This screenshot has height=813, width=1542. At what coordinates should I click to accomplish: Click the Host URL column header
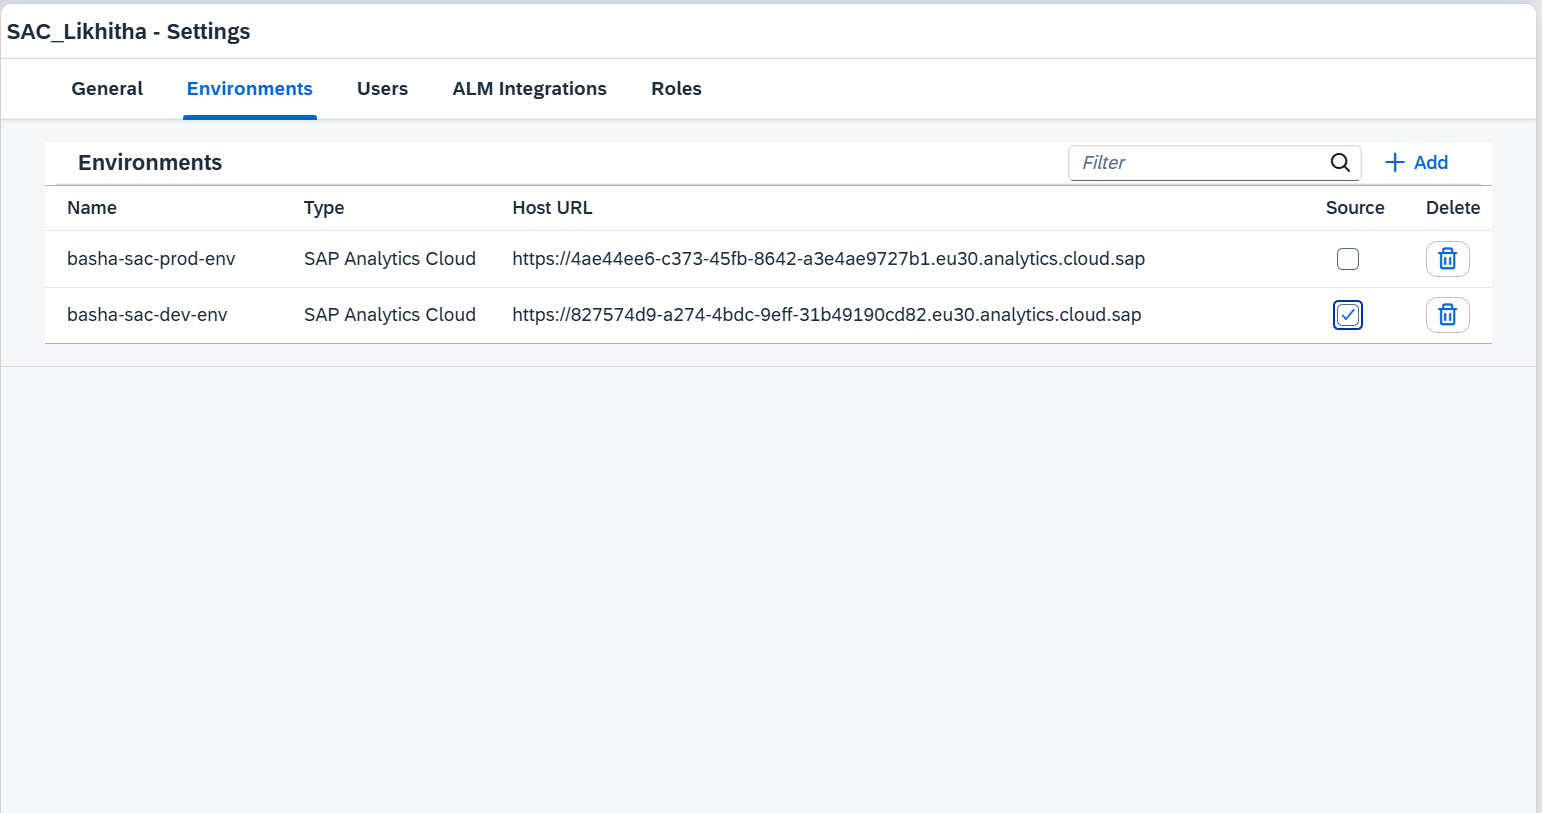coord(552,208)
